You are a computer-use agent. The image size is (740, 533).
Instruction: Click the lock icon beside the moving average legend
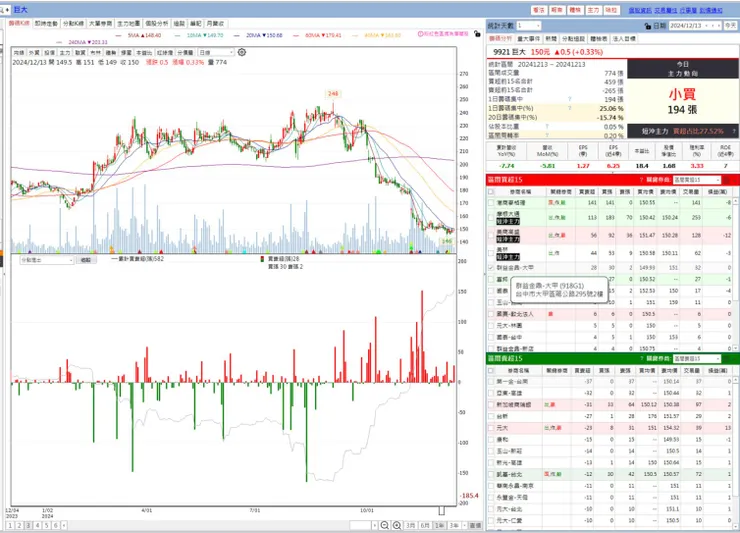coord(477,34)
